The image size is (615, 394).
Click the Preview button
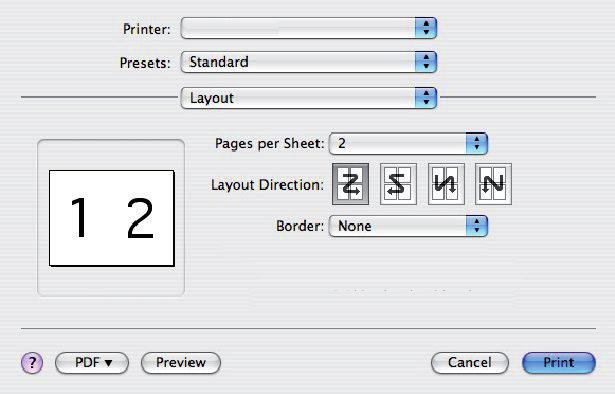point(181,363)
